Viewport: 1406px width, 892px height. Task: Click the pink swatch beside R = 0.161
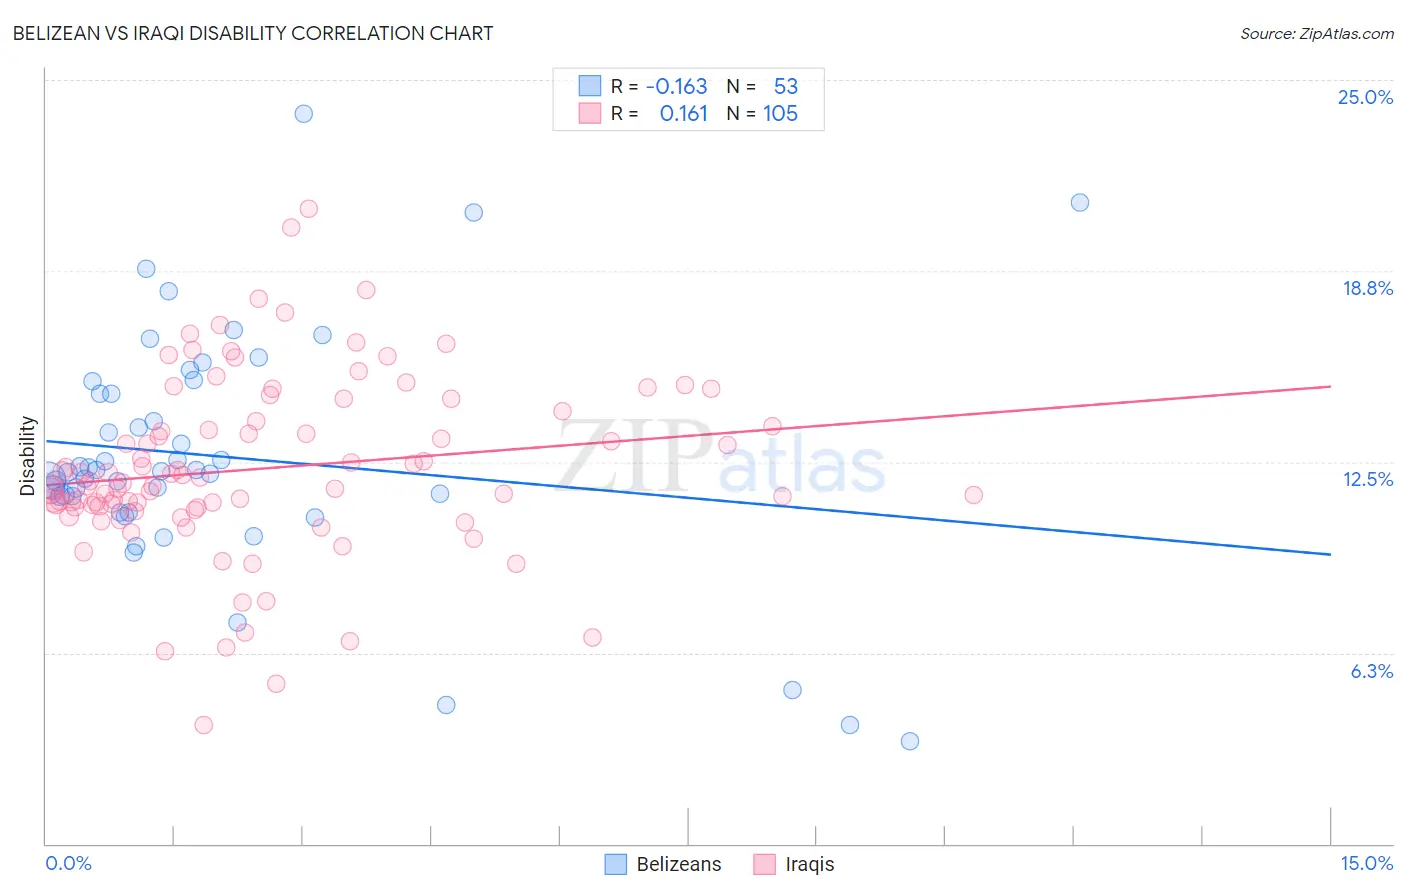pyautogui.click(x=590, y=113)
